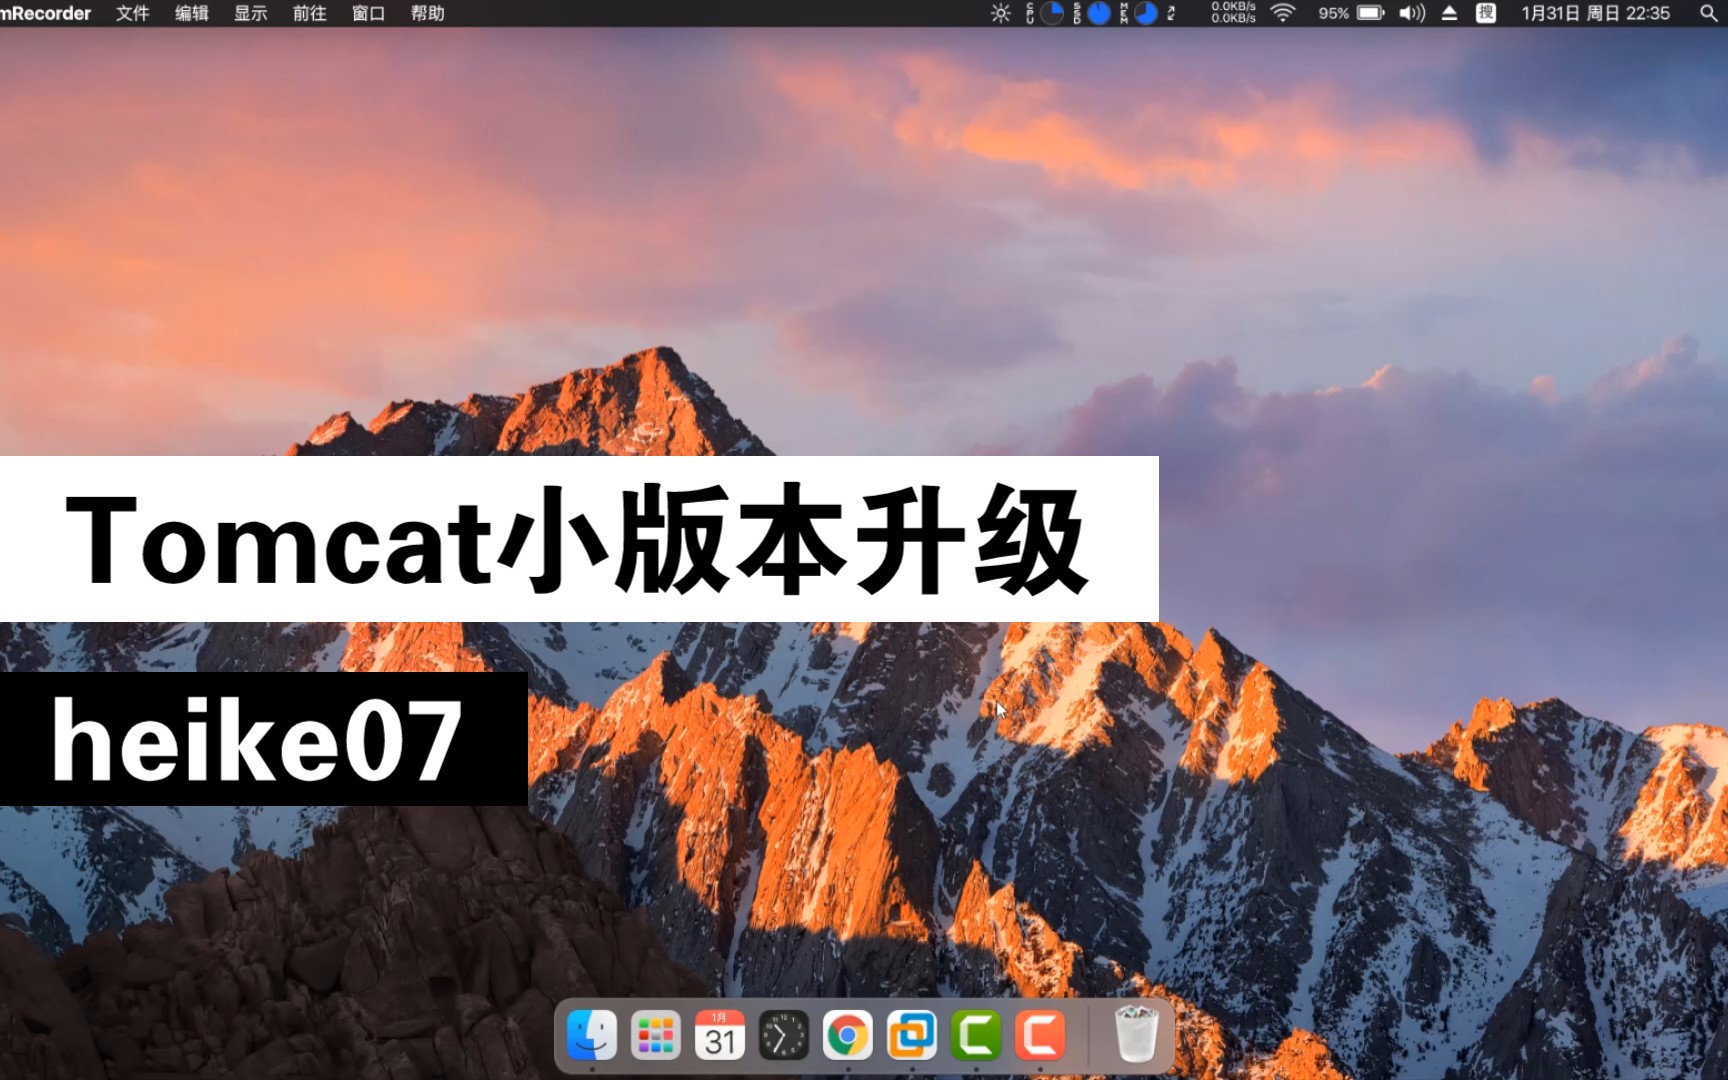Open Spotlight search magnifier in menu bar
The height and width of the screenshot is (1080, 1728).
point(1708,13)
